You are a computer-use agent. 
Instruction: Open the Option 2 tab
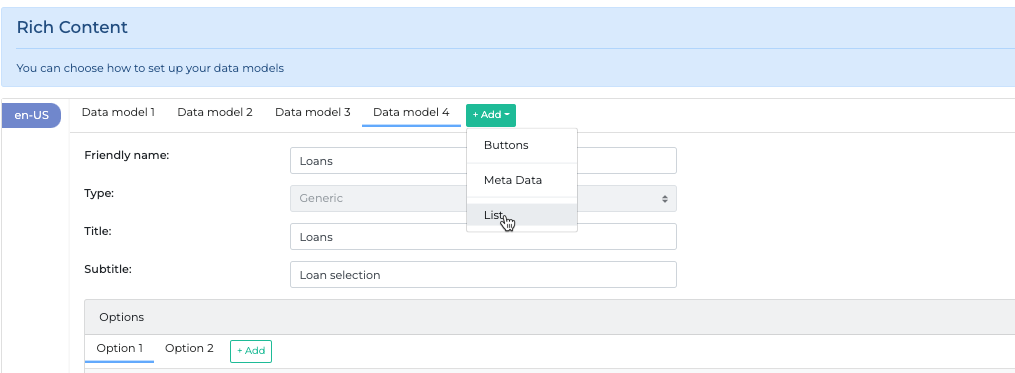[x=189, y=348]
